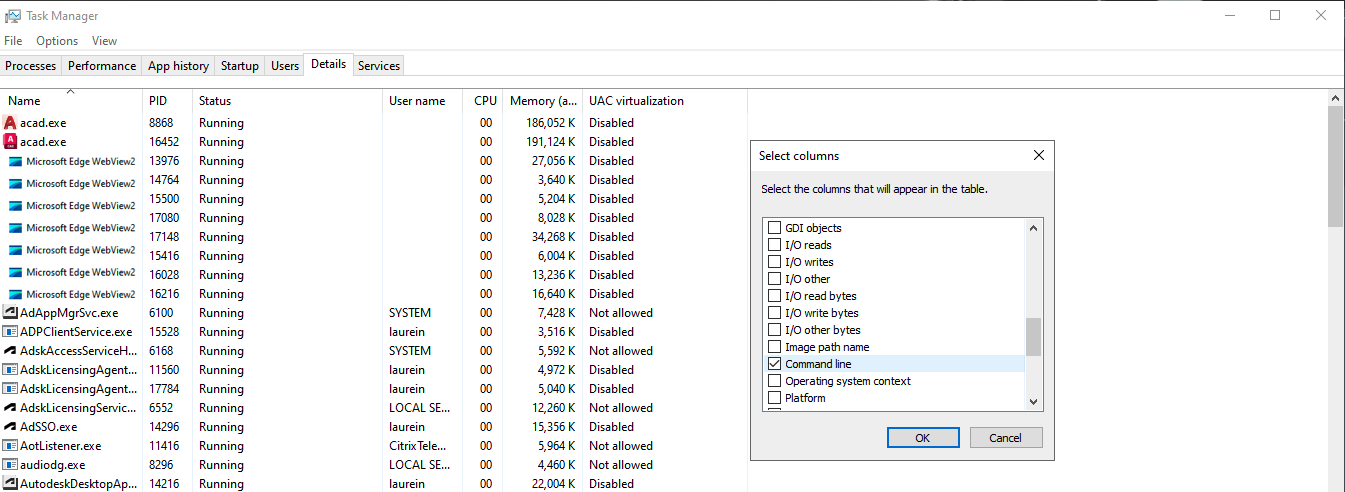Enable the Image path name column

click(774, 347)
